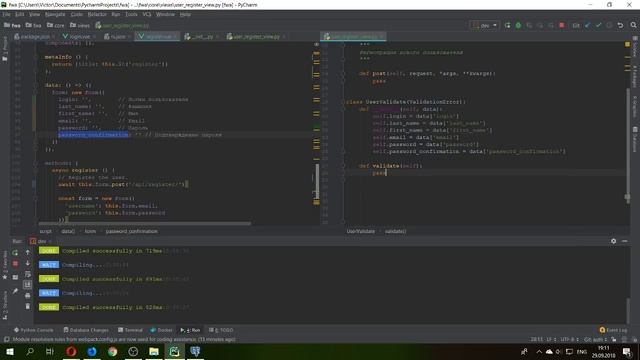Open the Navigate menu

pos(55,14)
